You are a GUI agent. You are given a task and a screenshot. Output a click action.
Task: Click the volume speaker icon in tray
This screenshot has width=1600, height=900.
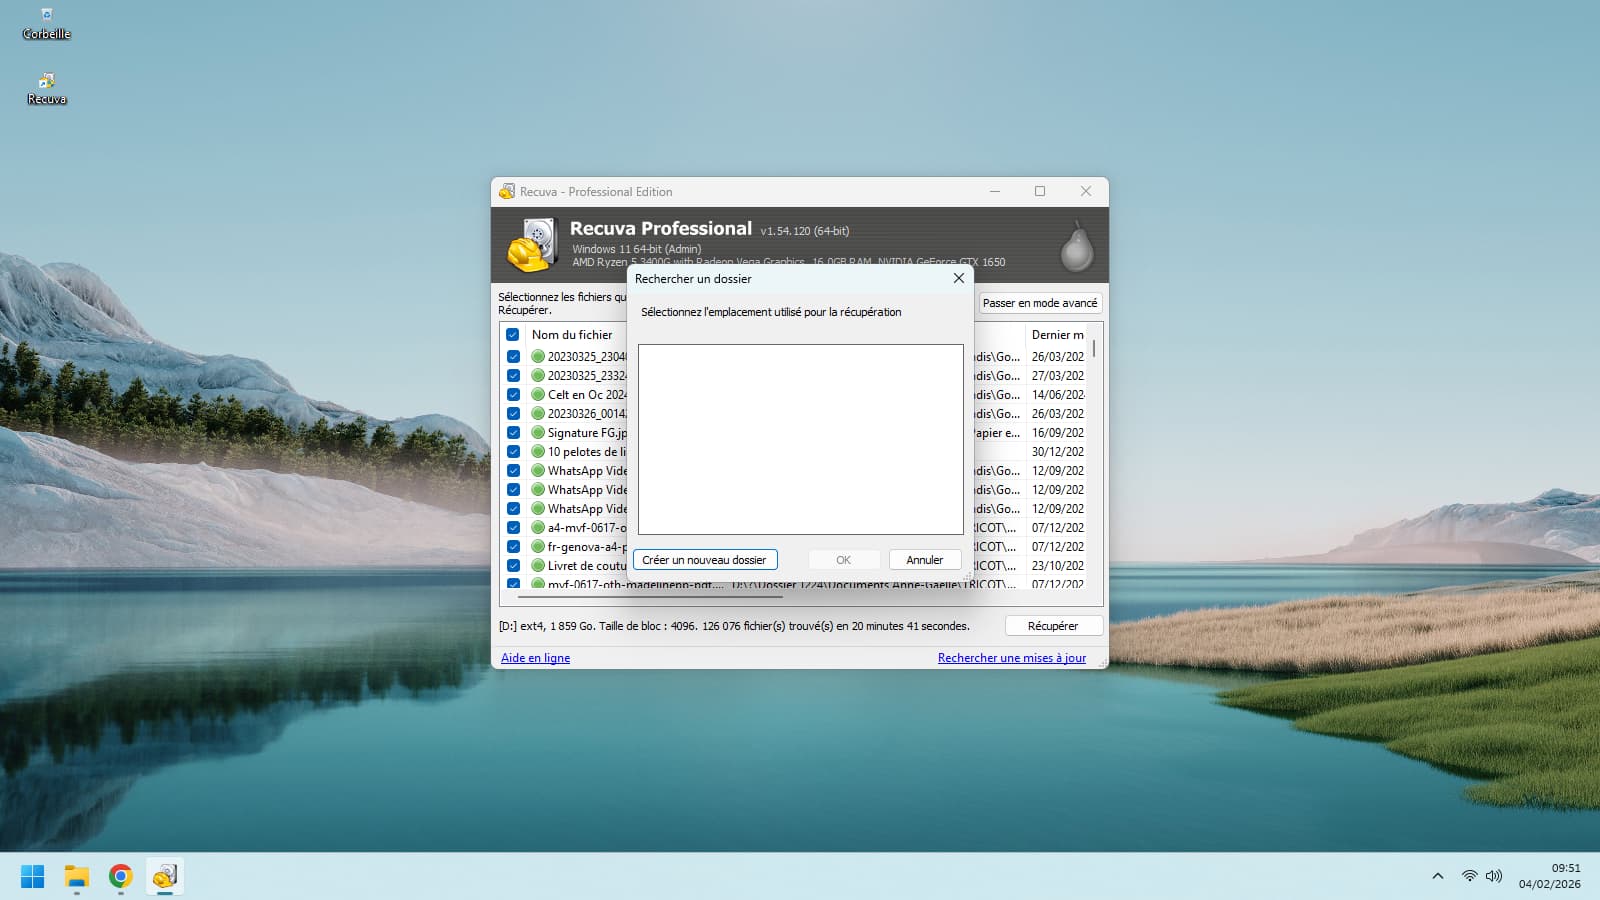pyautogui.click(x=1494, y=876)
